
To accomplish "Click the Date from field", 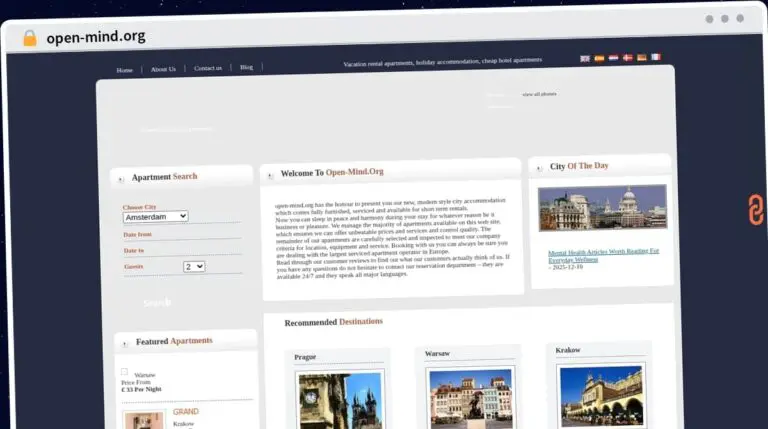I will point(182,235).
